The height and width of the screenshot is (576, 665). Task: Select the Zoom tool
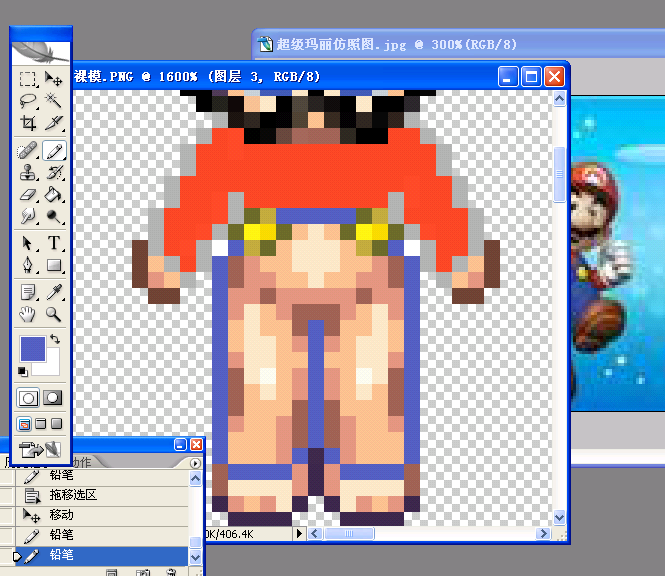tap(54, 314)
